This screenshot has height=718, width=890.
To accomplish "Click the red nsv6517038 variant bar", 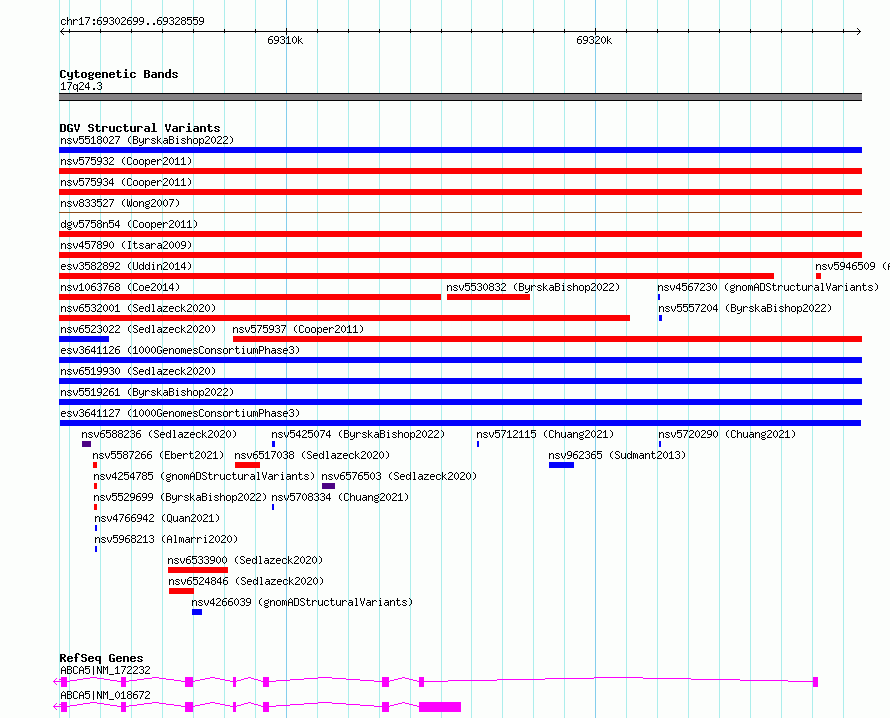I will pyautogui.click(x=247, y=465).
